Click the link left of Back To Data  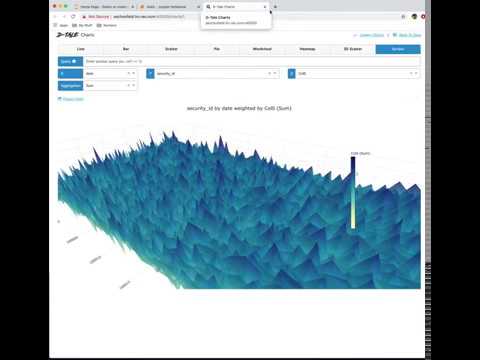[369, 35]
